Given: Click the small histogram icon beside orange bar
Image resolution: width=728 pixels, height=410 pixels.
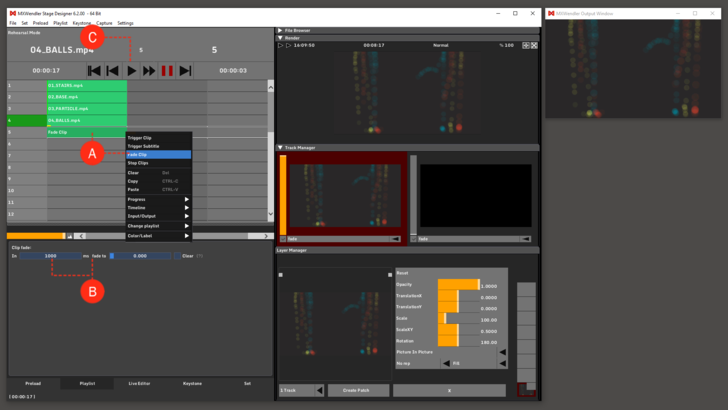Looking at the screenshot, I should (70, 236).
